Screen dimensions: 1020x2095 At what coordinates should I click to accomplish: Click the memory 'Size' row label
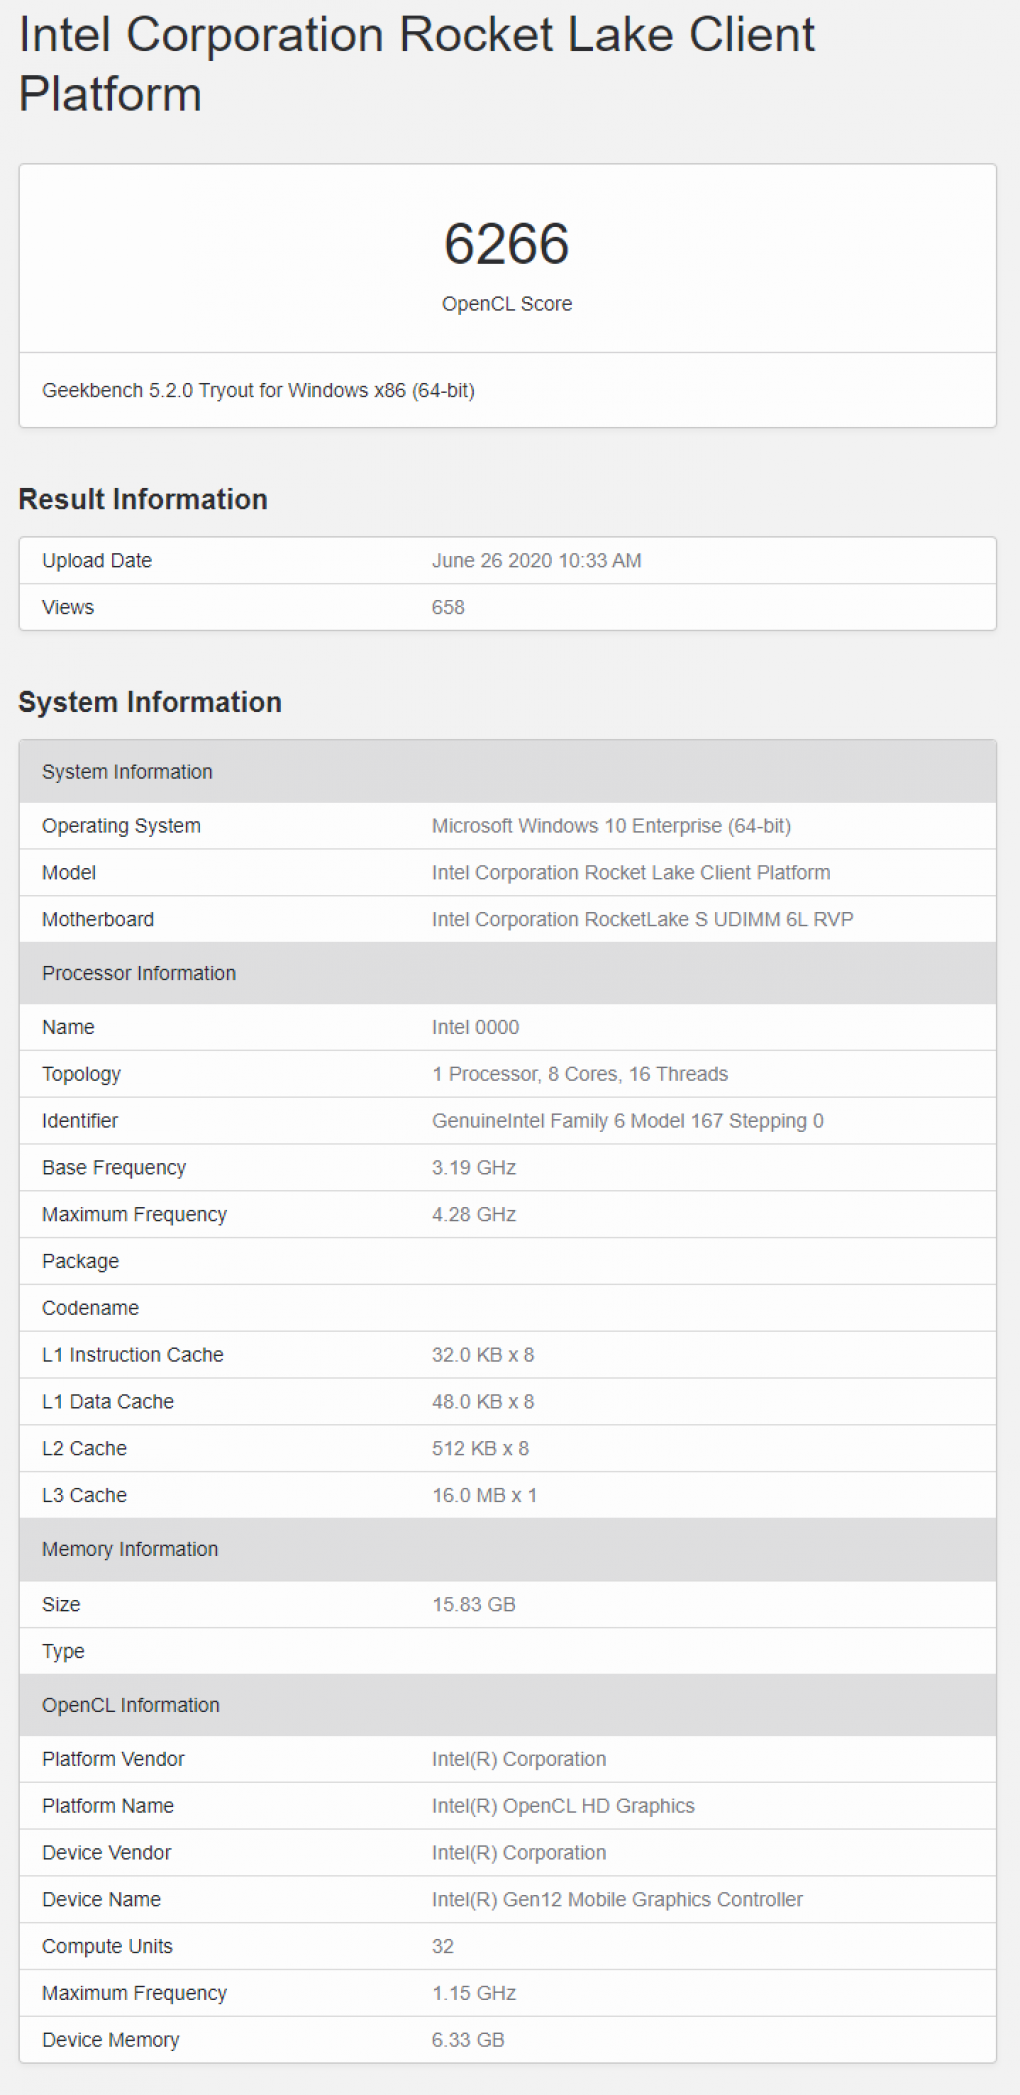tap(61, 1605)
